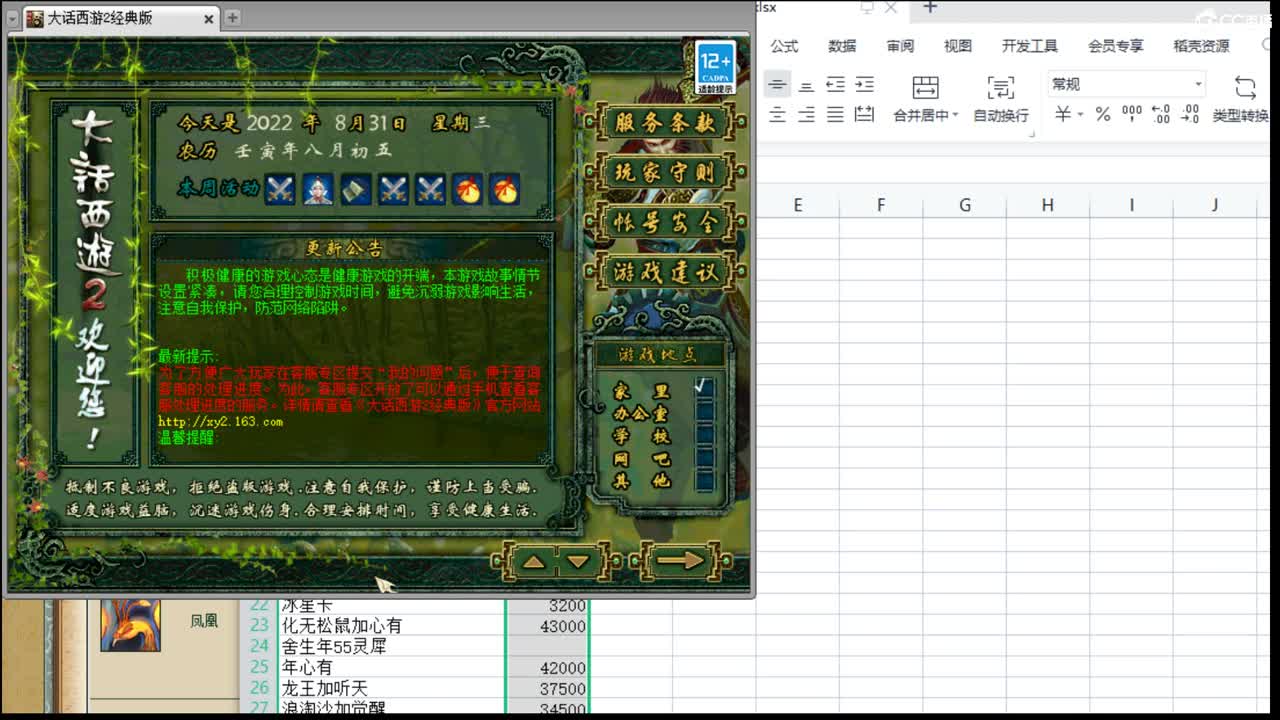Expand the ¥ currency symbol dropdown arrow

coord(1080,115)
